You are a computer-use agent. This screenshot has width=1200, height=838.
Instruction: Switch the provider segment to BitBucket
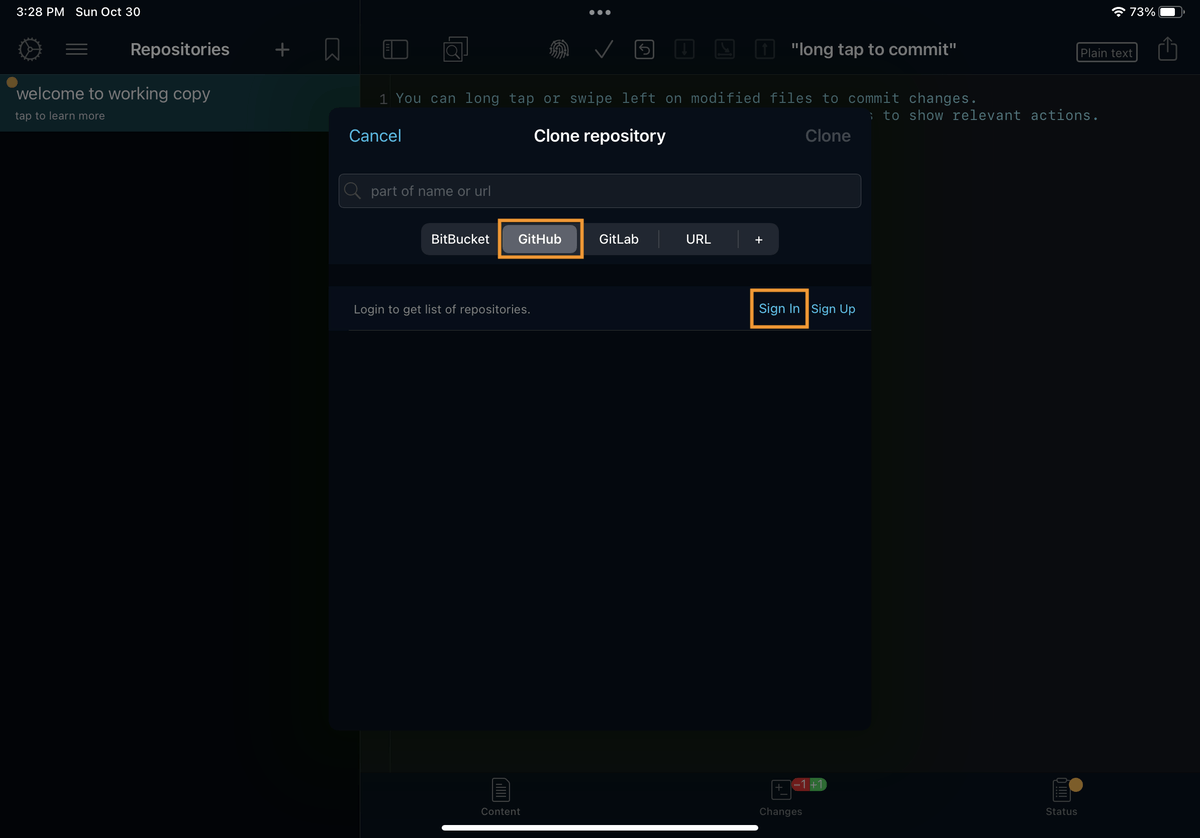pyautogui.click(x=460, y=239)
